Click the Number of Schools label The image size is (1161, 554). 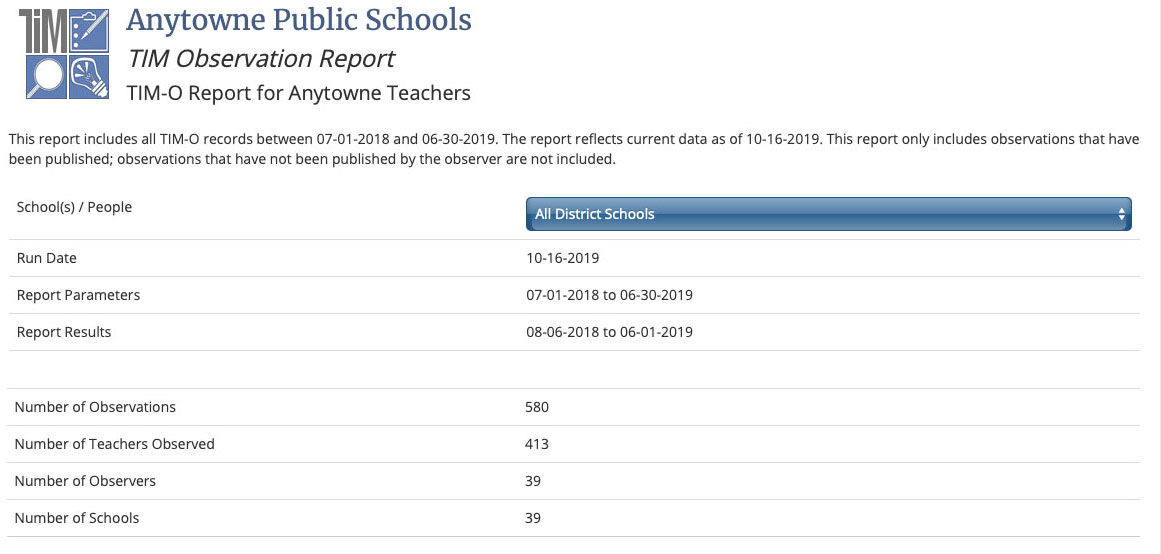click(x=77, y=518)
